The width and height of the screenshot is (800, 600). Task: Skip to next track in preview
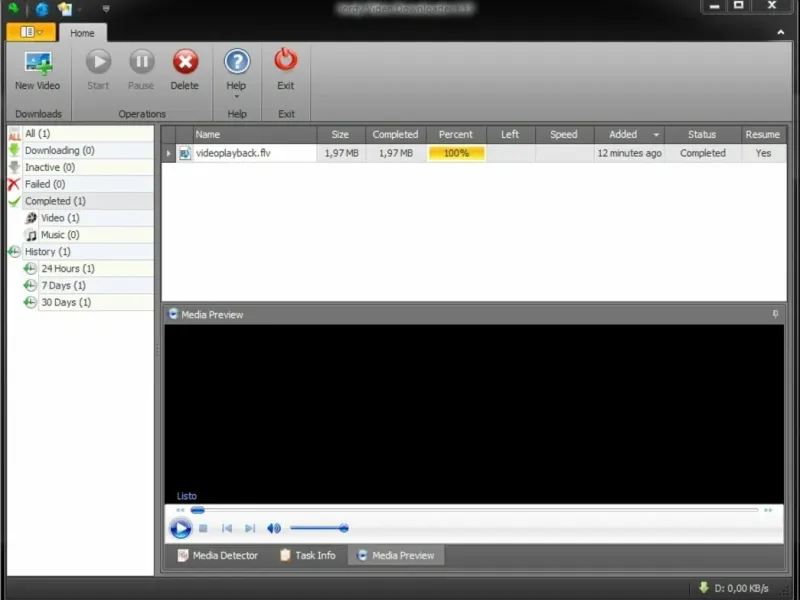click(x=250, y=529)
